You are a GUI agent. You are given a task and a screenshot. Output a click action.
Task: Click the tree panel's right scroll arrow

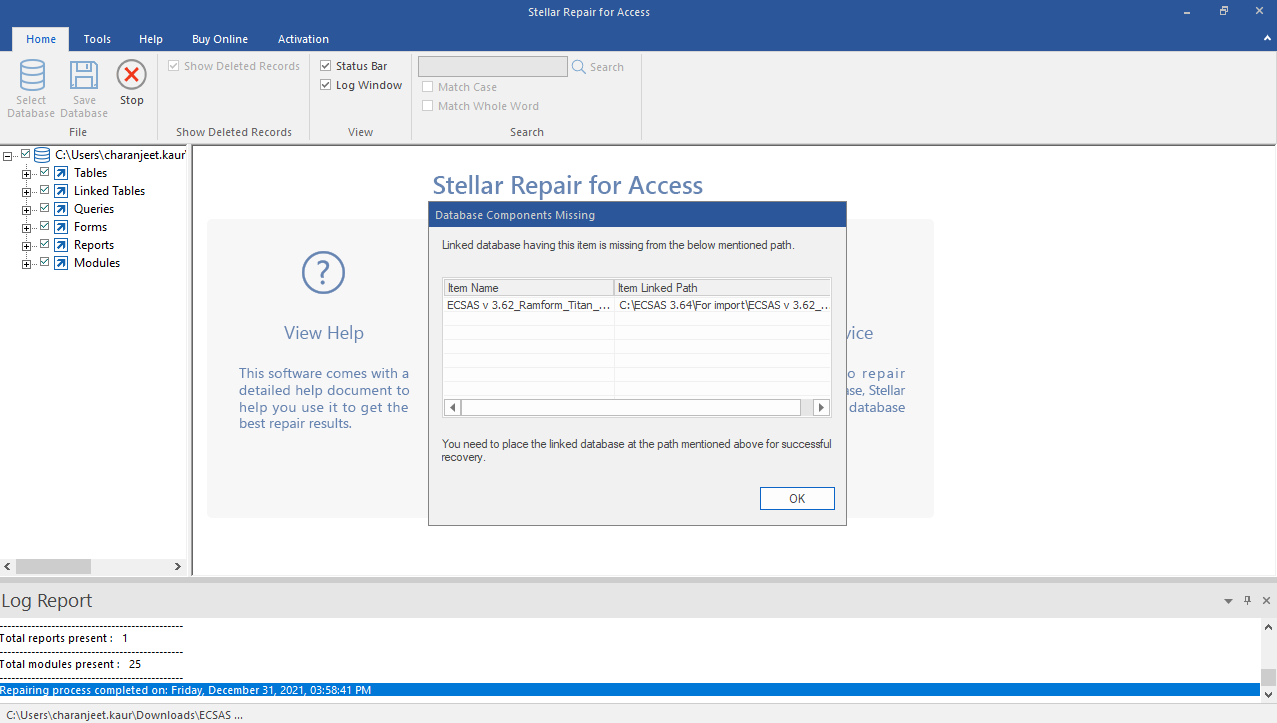point(178,566)
